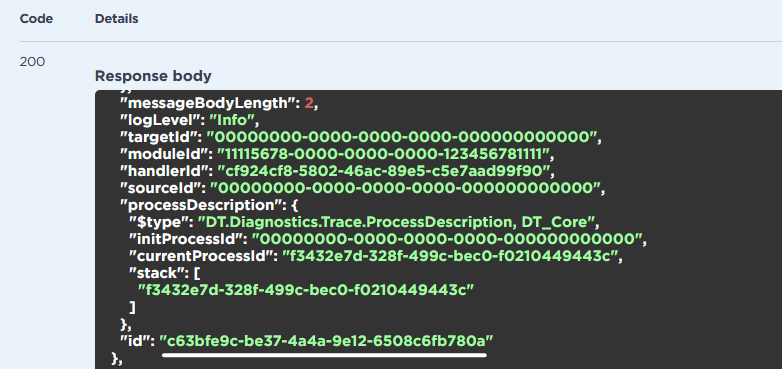The image size is (782, 369).
Task: Click the $type ProcessDescription value
Action: 397,222
